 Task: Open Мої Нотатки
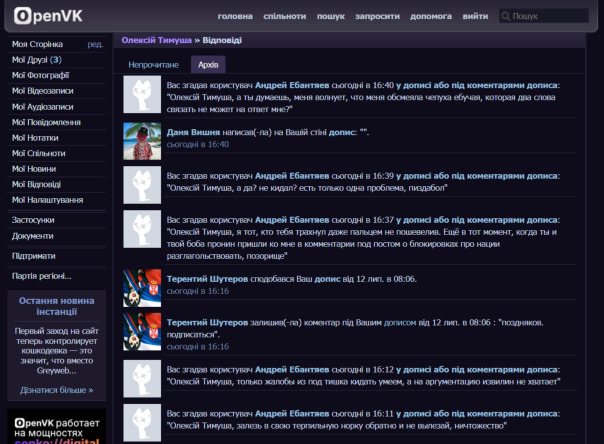tap(35, 138)
